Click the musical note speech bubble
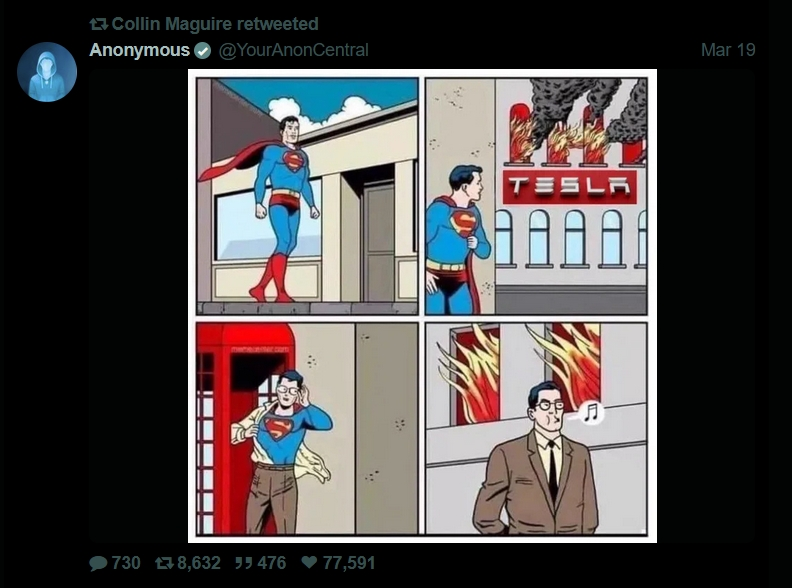 [589, 413]
